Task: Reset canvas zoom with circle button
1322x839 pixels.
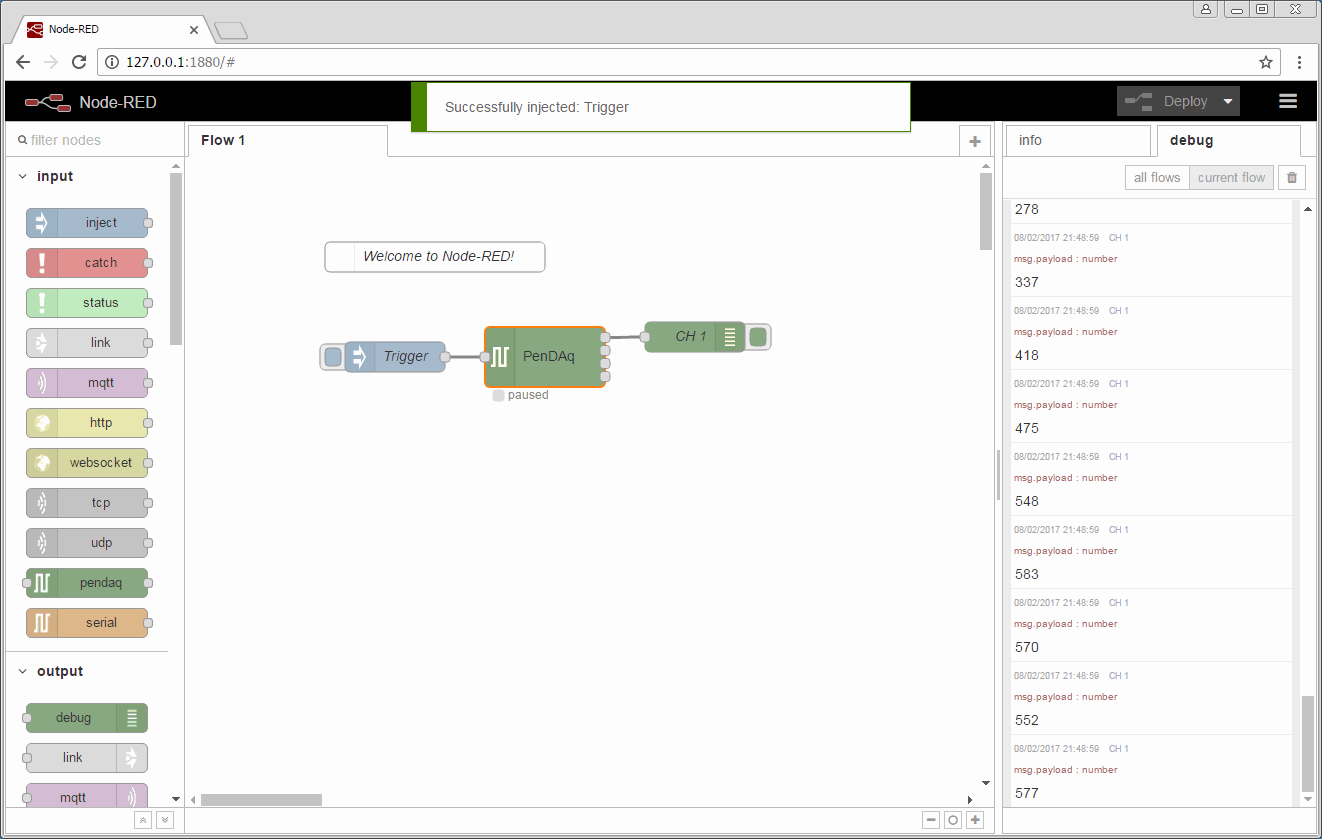Action: [953, 820]
